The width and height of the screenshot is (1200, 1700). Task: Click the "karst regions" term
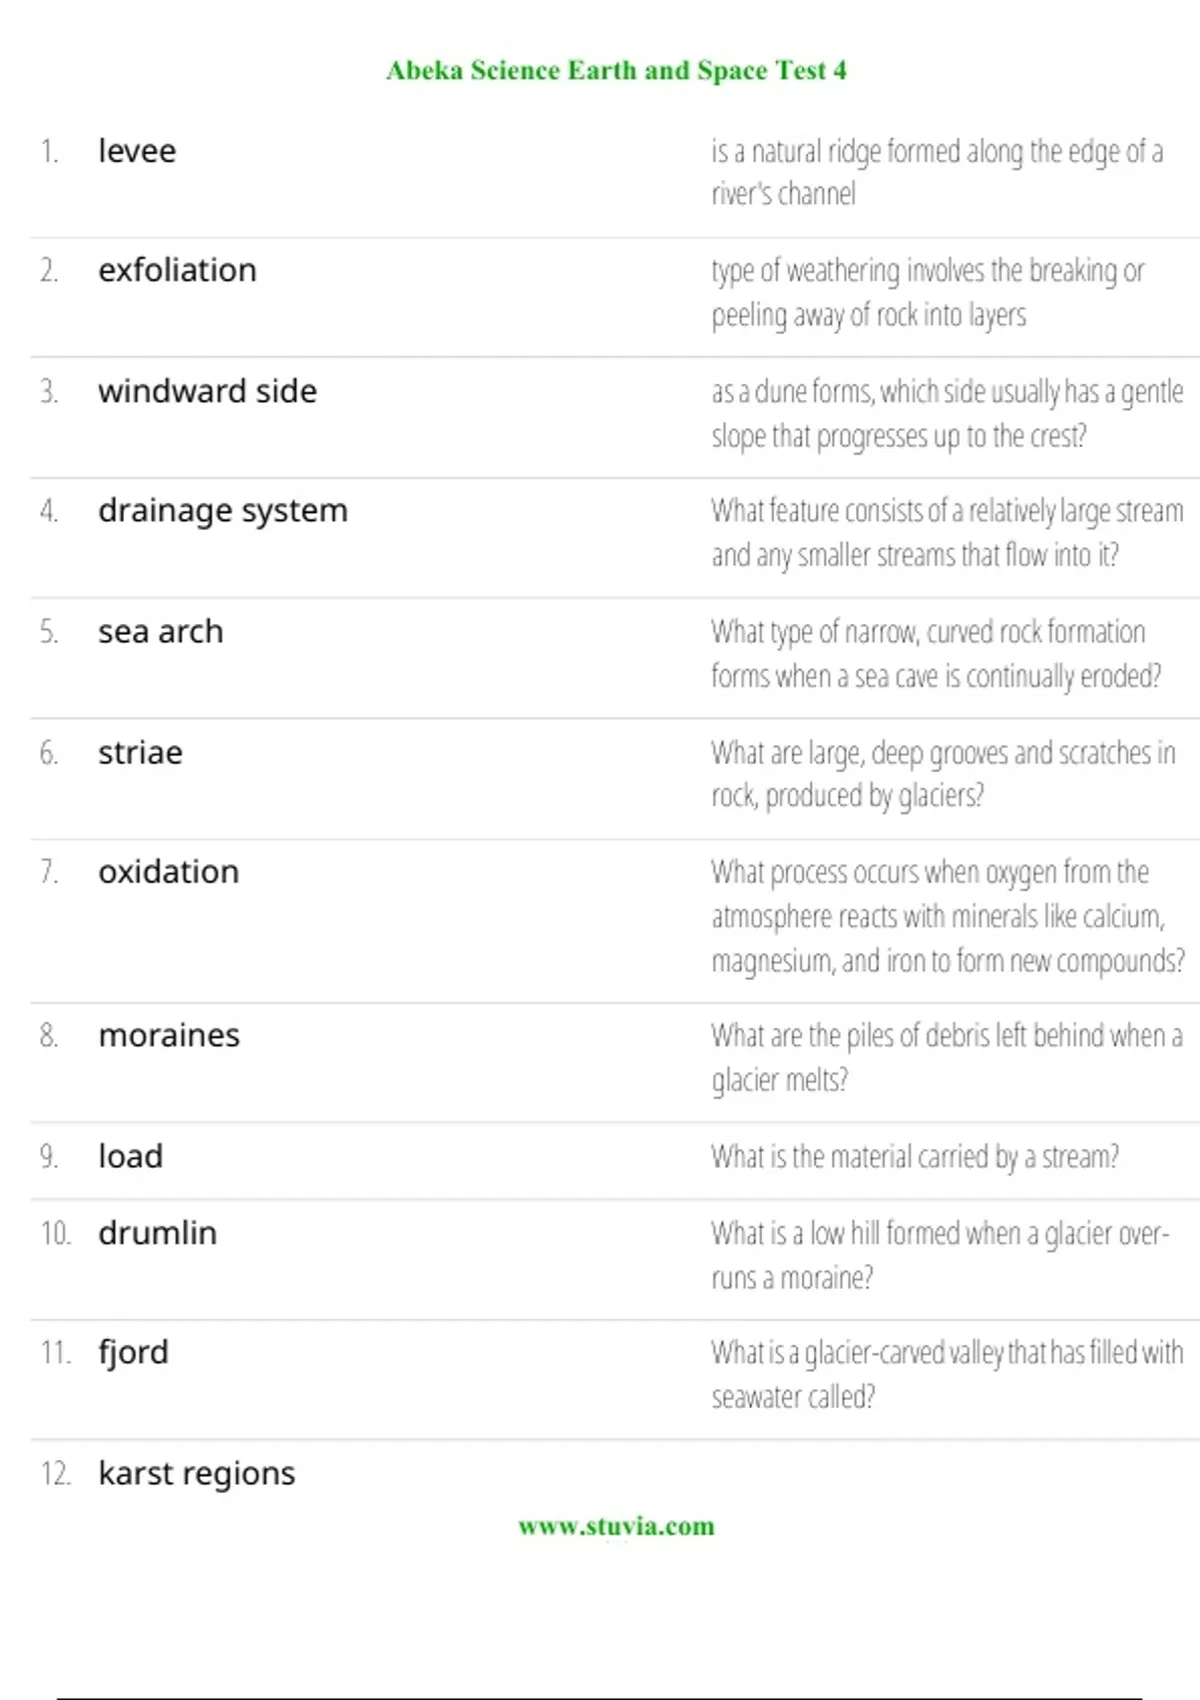tap(196, 1473)
